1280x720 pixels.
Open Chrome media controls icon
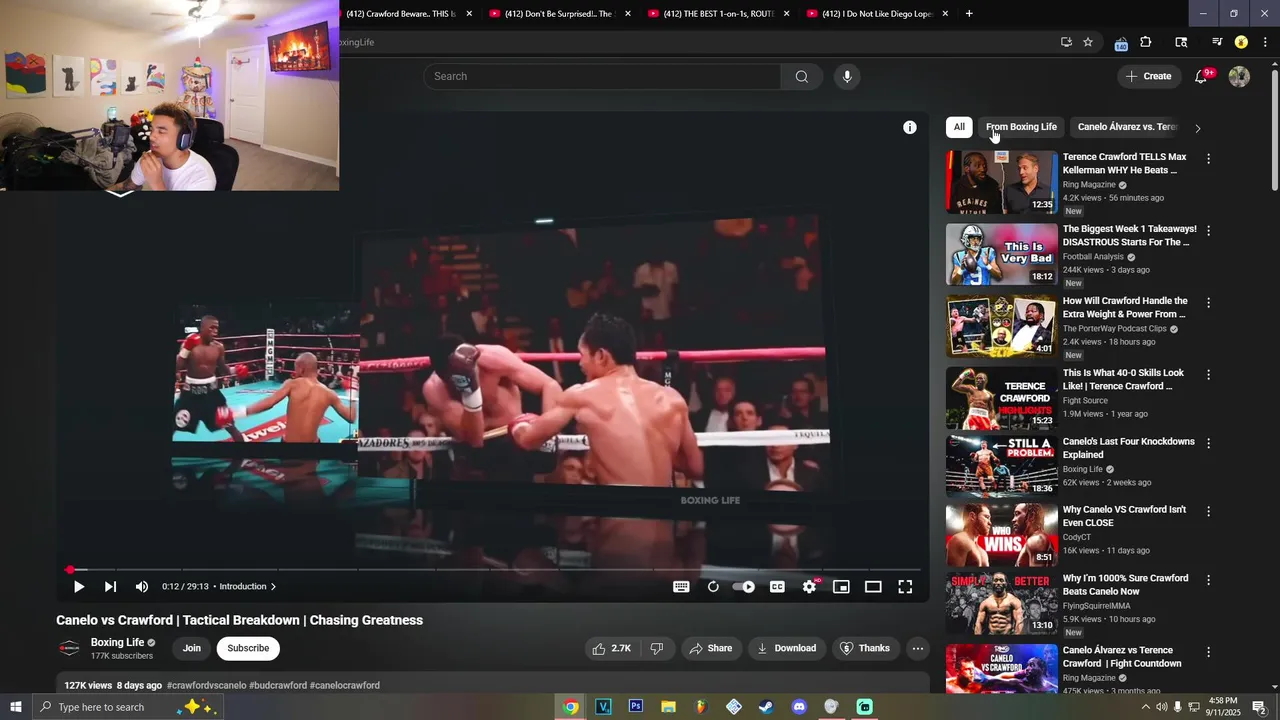[1217, 42]
